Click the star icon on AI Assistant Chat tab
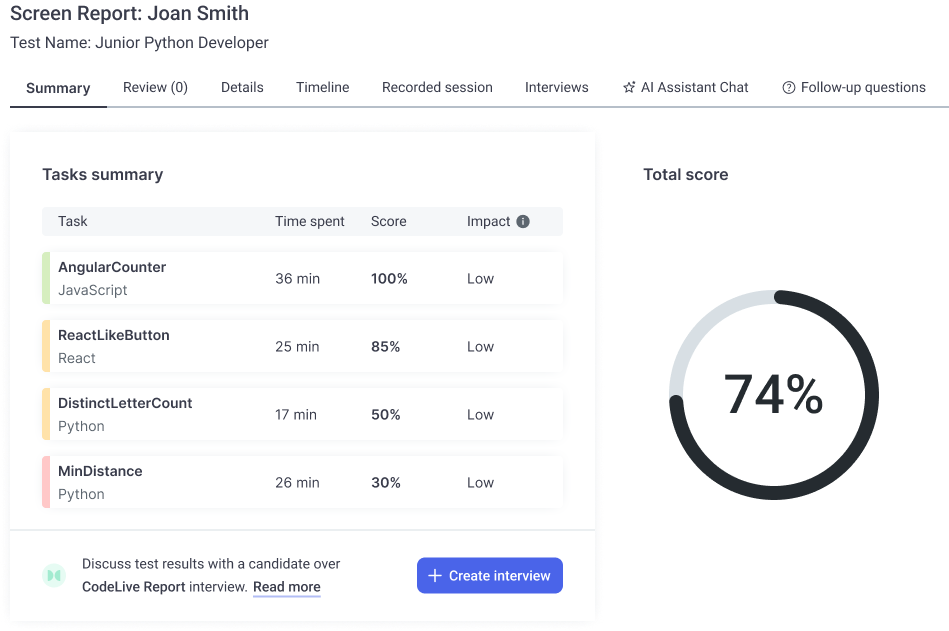This screenshot has width=949, height=631. pos(628,87)
